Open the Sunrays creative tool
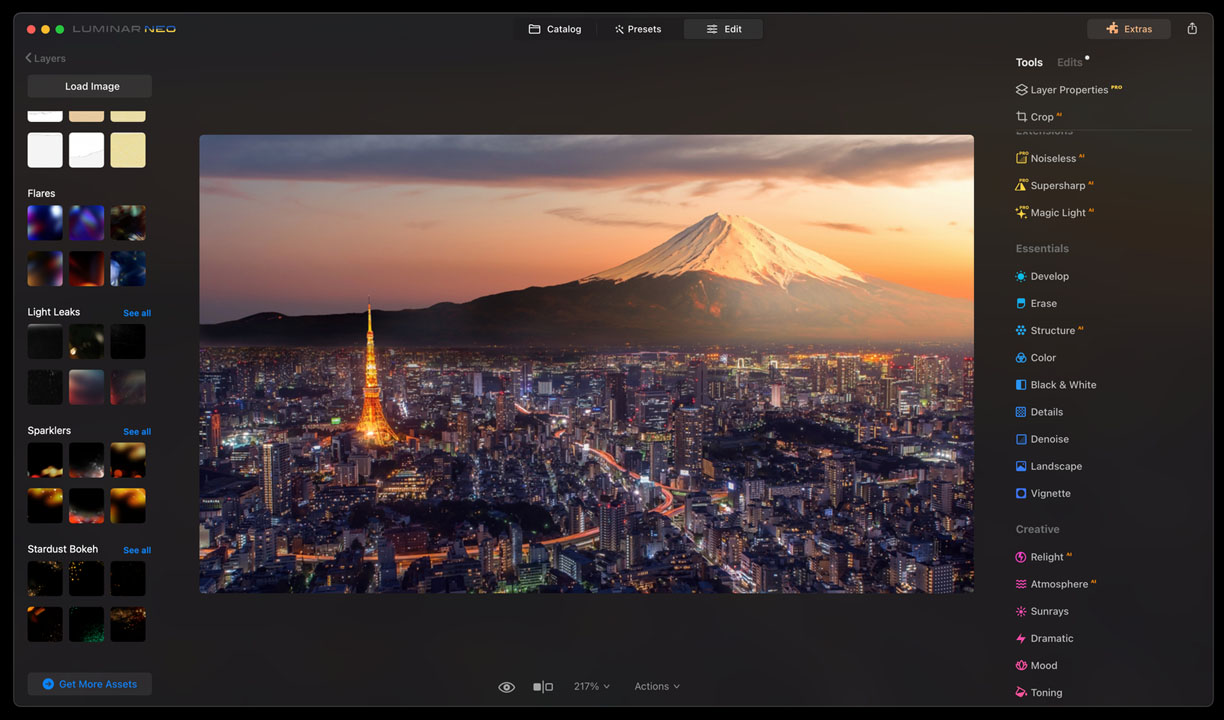Screen dimensions: 1224x720 click(x=1049, y=611)
